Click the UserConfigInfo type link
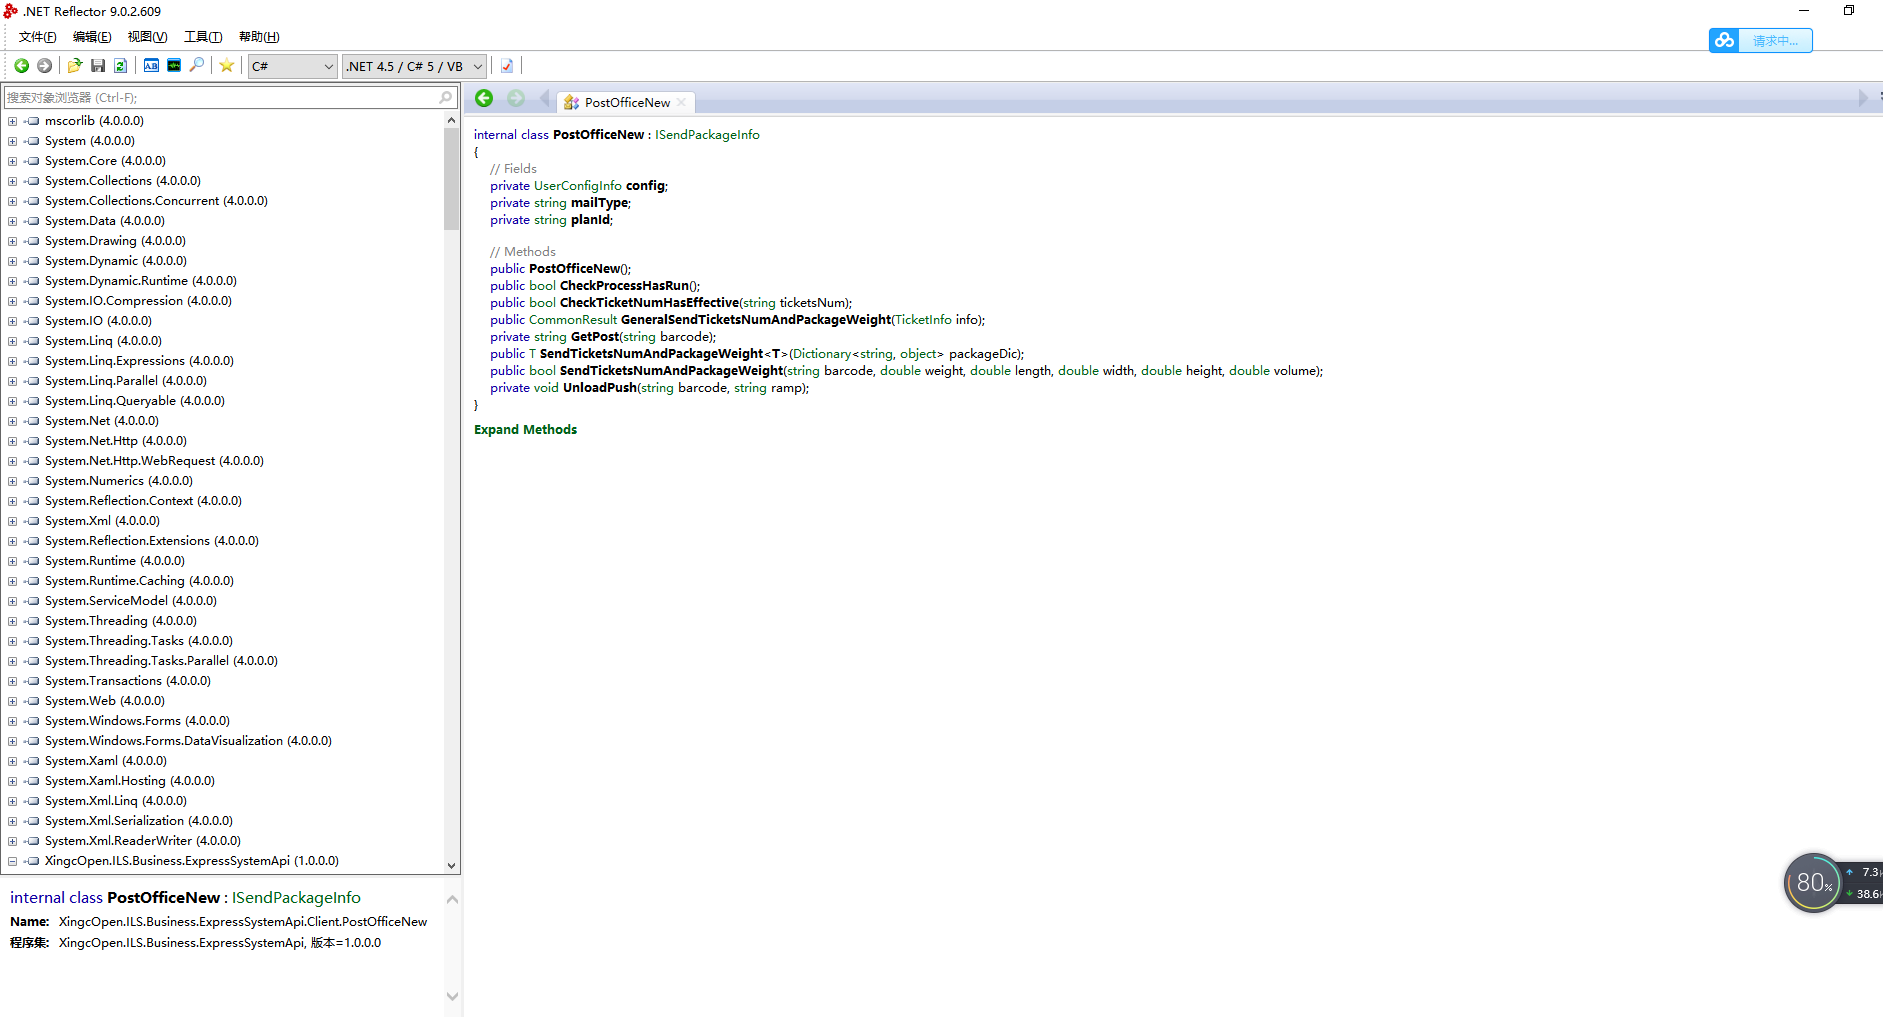 [x=577, y=186]
